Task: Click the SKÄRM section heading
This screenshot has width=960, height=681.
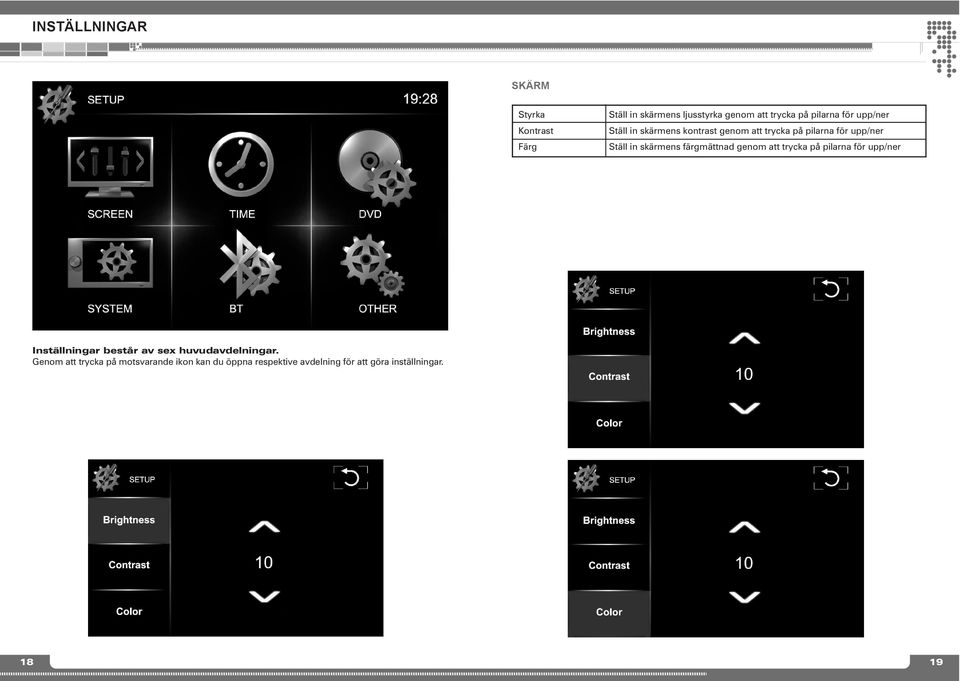Action: (530, 86)
